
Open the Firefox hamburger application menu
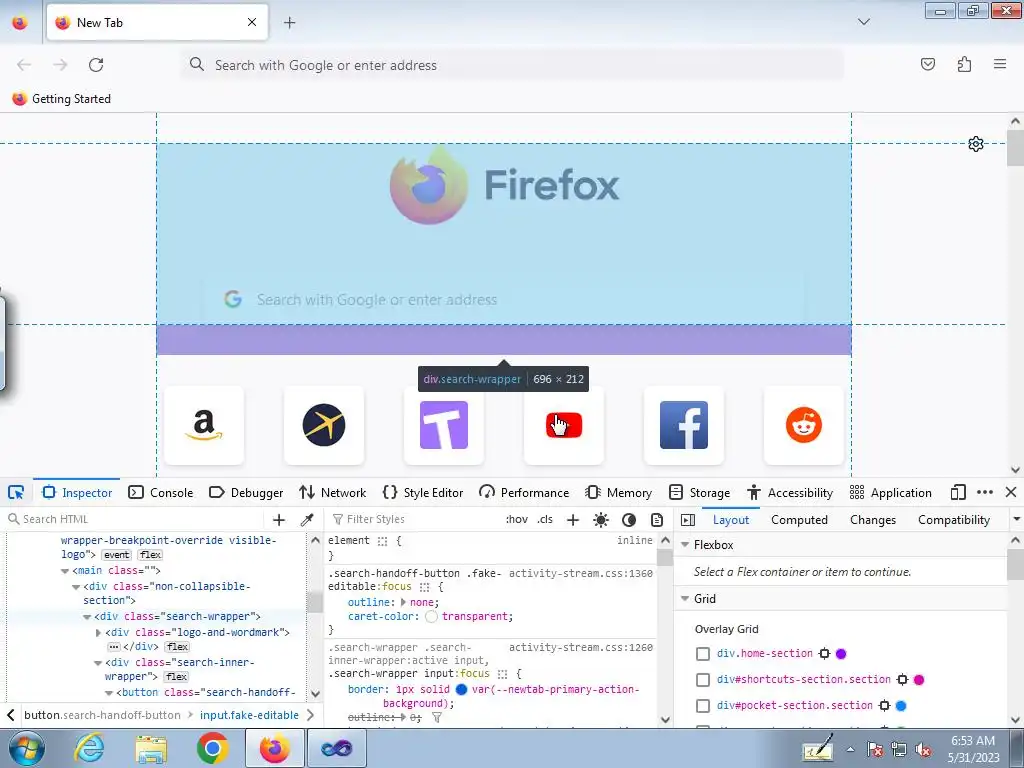coord(1000,64)
